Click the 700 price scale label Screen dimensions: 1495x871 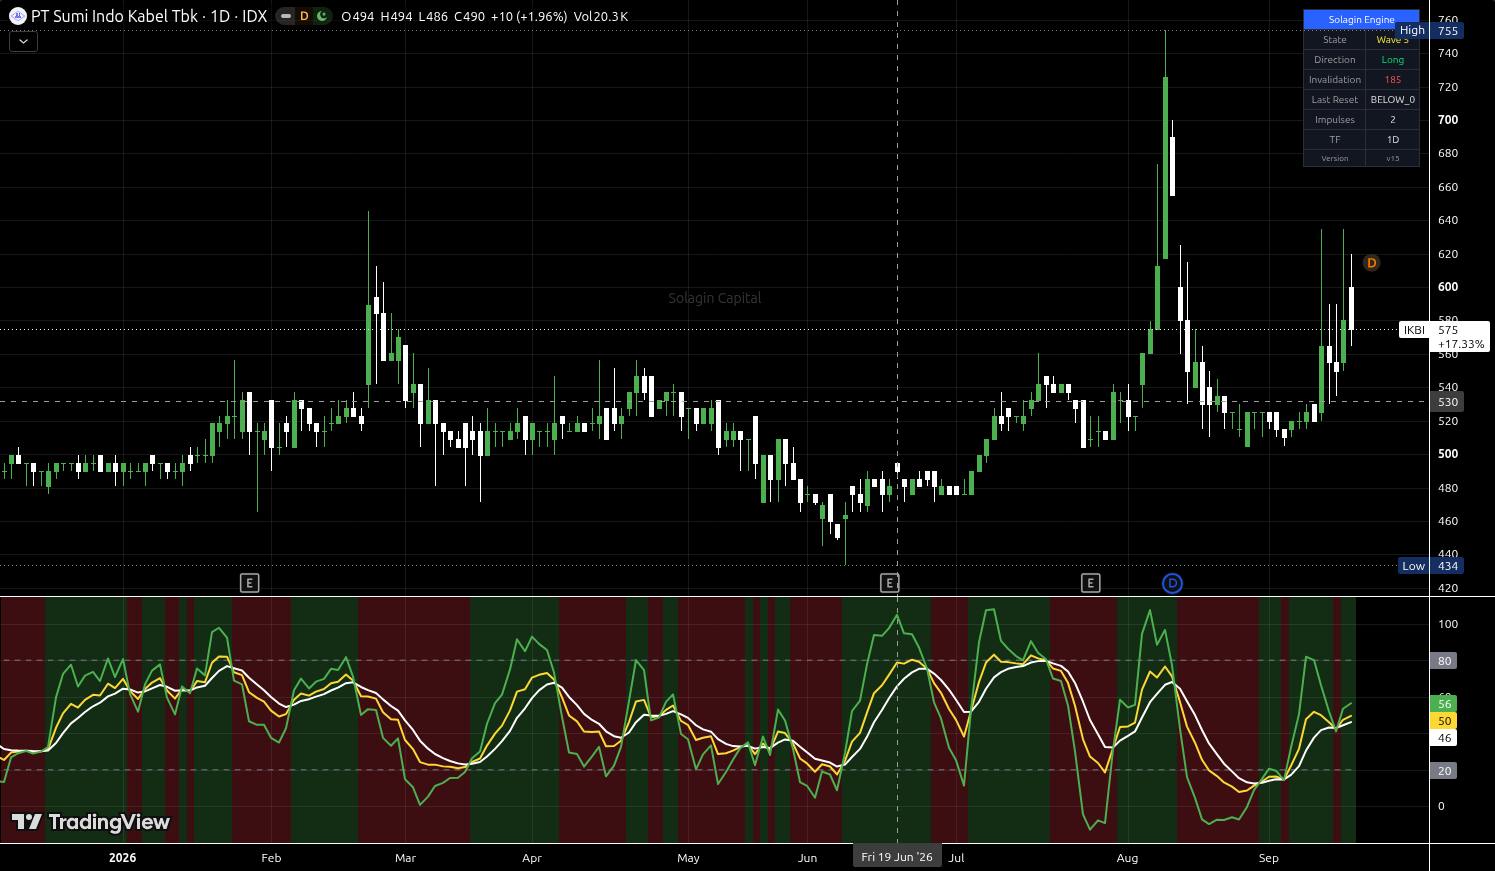point(1448,120)
